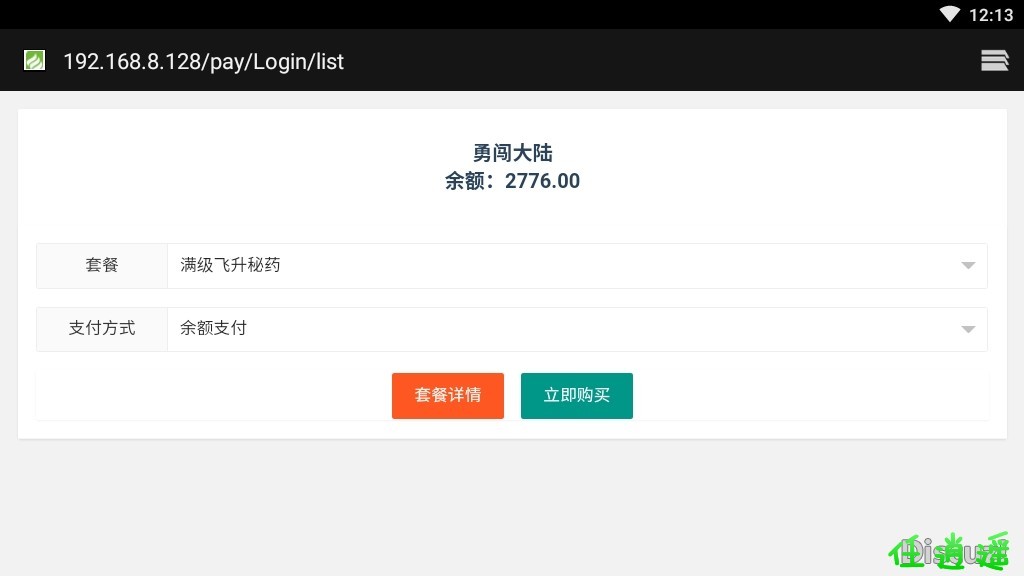Tap the 勇闯大陆 title heading
The width and height of the screenshot is (1024, 576).
point(513,153)
